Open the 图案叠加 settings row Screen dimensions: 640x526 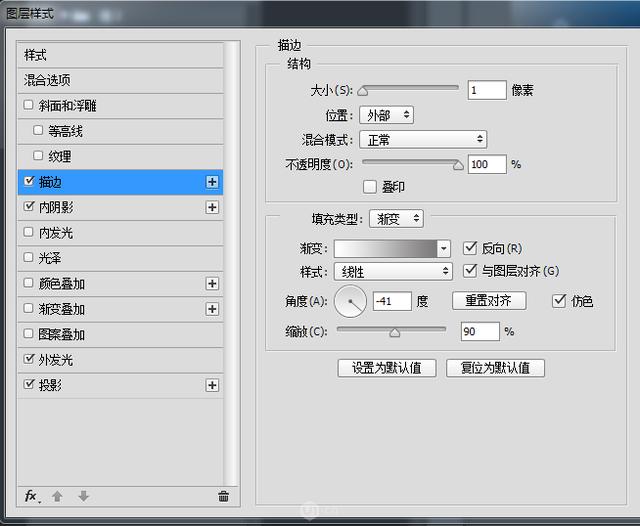[x=120, y=335]
